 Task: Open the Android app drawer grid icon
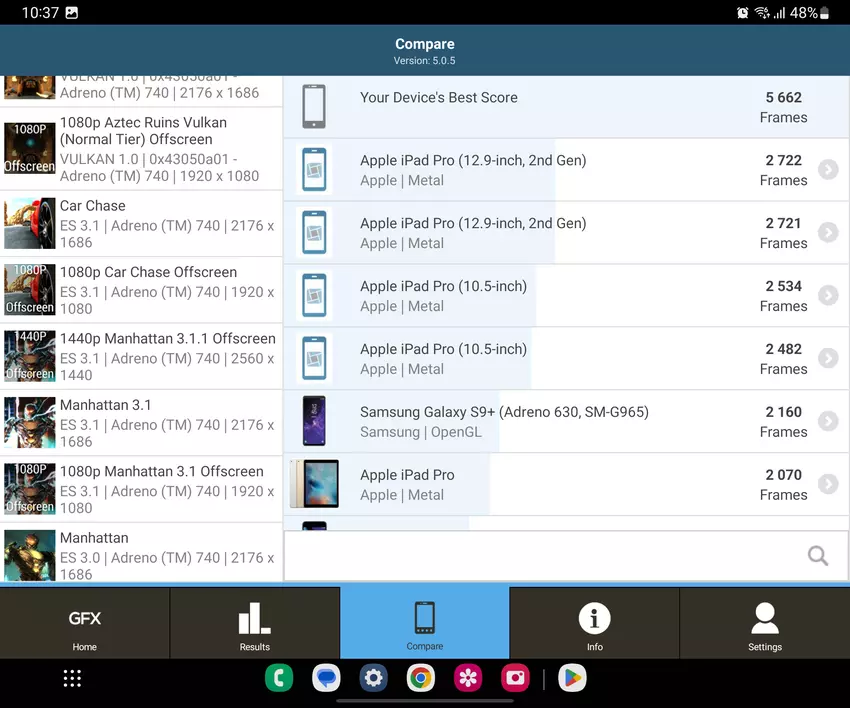(72, 679)
